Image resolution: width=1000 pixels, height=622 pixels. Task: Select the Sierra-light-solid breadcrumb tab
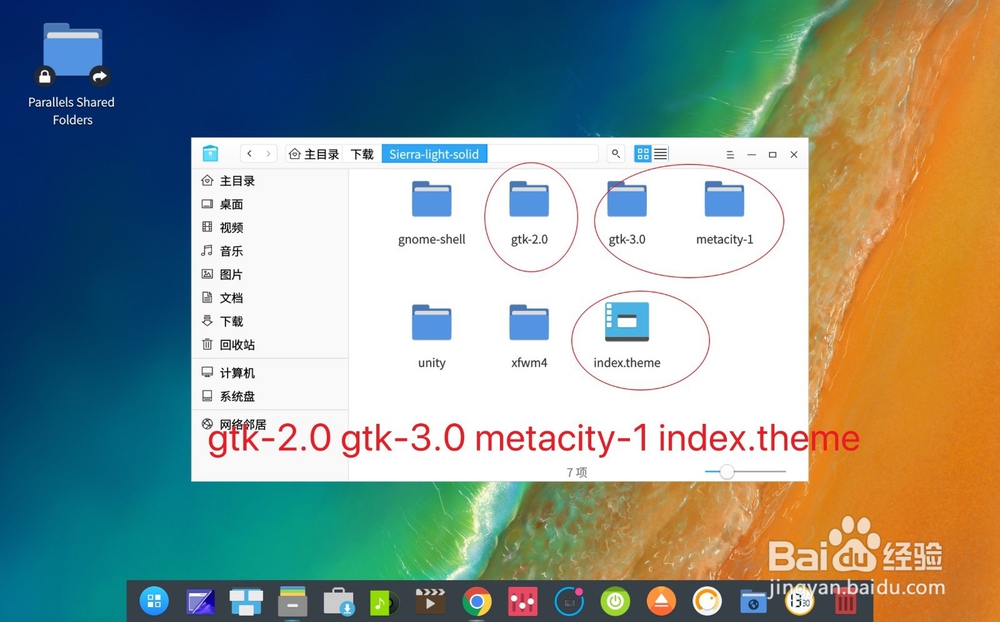[x=434, y=153]
